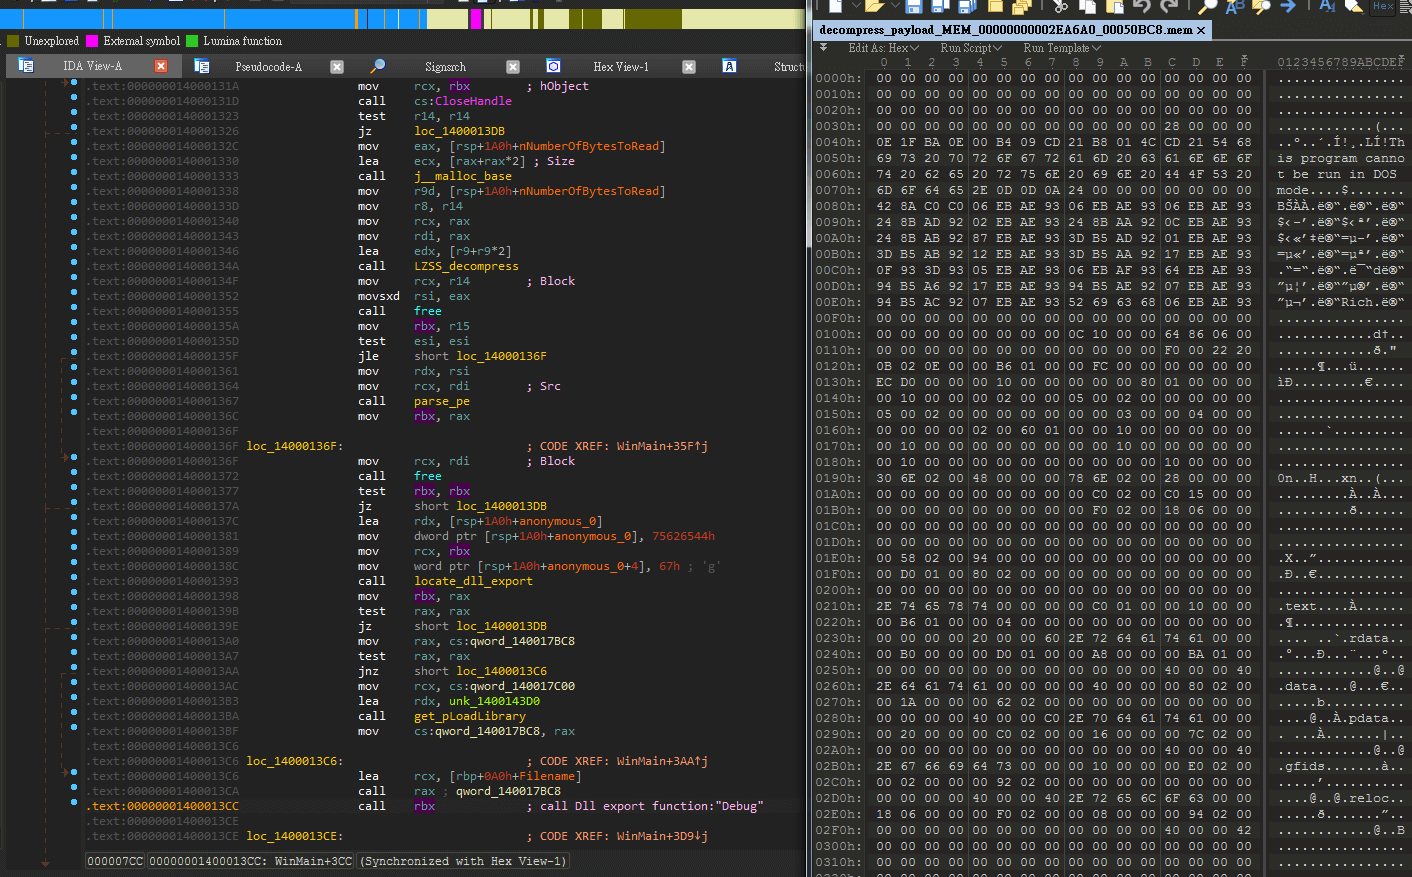The height and width of the screenshot is (877, 1412).
Task: Click the Pseudocode-A tab icon
Action: pos(201,66)
